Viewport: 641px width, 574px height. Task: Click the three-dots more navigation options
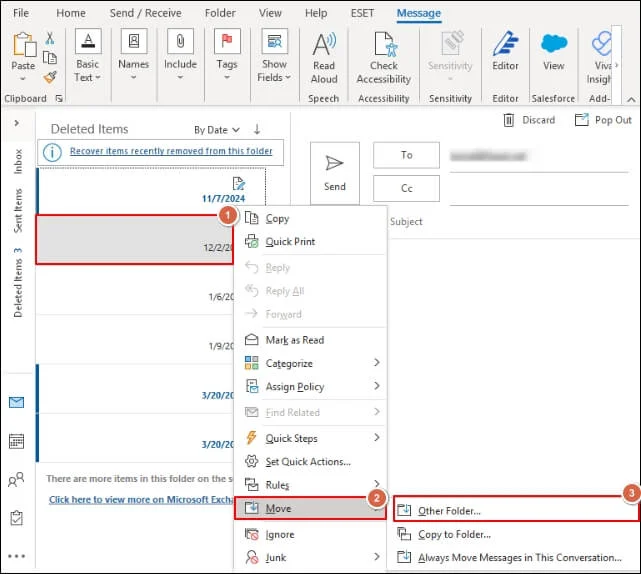click(16, 556)
